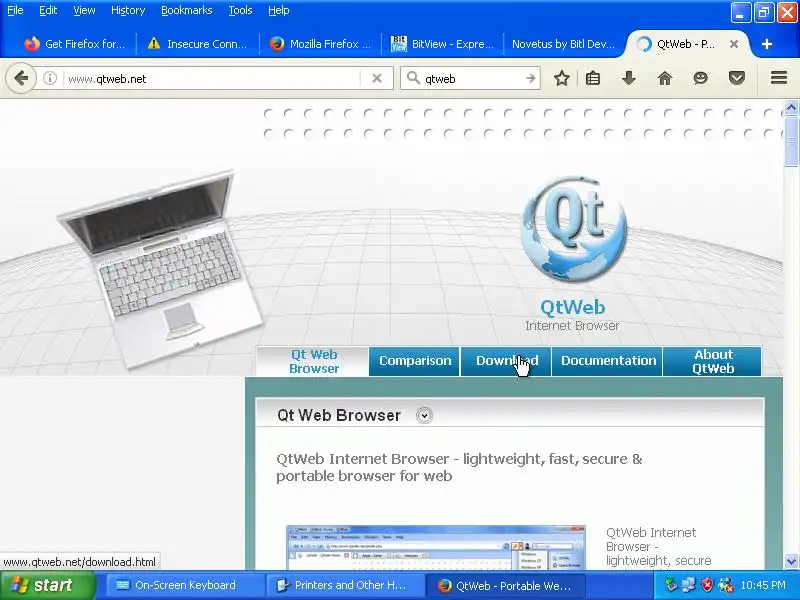Open the Documentation page

[x=607, y=361]
